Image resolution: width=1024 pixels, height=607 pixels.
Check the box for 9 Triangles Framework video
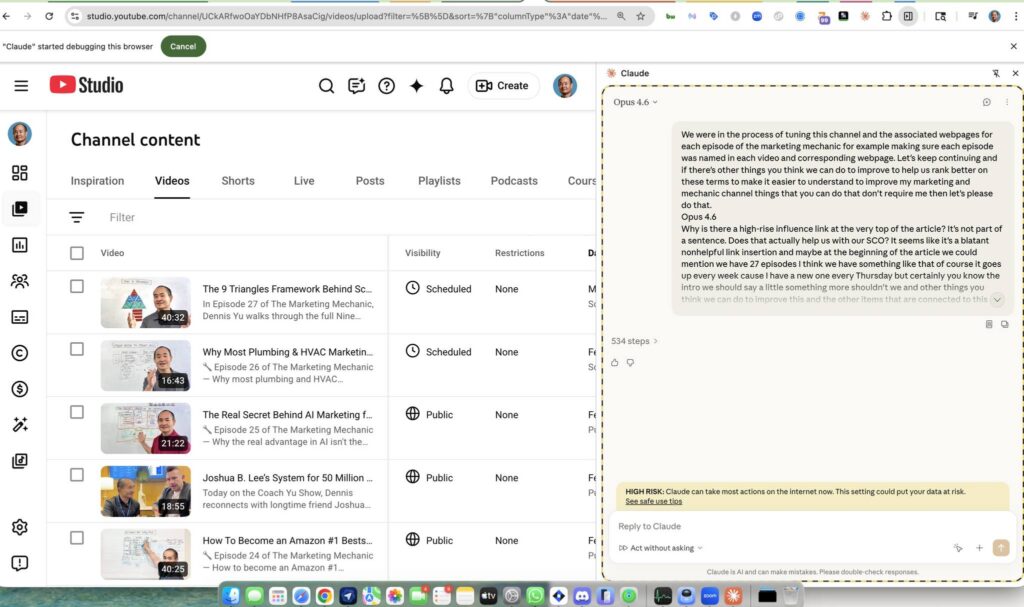77,287
